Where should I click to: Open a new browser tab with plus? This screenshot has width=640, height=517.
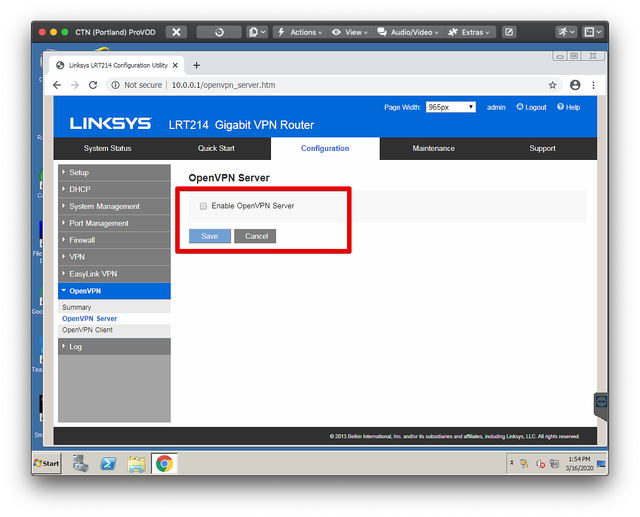(x=196, y=65)
